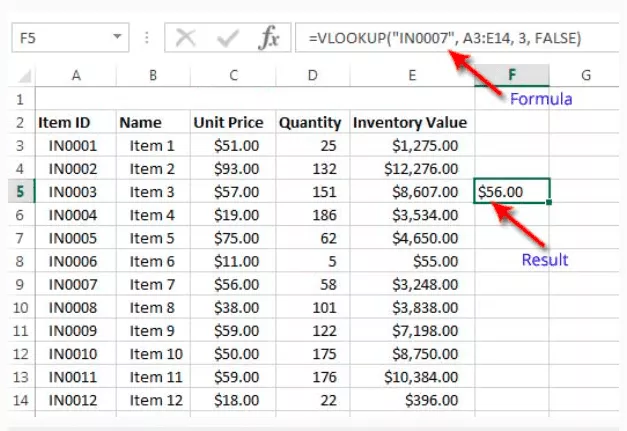The height and width of the screenshot is (431, 627).
Task: Open the Name Box dropdown arrow
Action: (118, 38)
